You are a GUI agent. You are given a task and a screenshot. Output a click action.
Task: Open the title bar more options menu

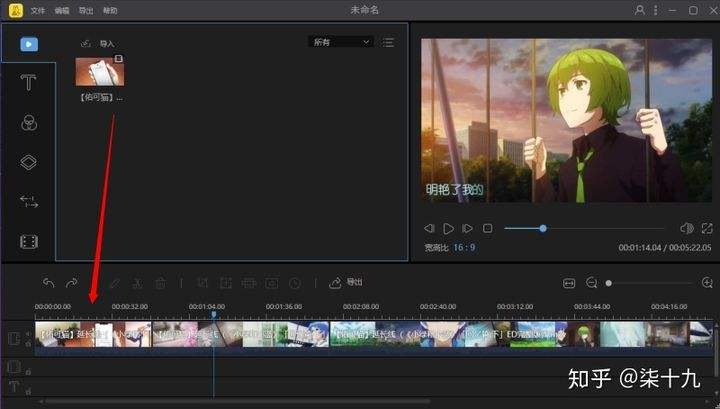(x=656, y=10)
